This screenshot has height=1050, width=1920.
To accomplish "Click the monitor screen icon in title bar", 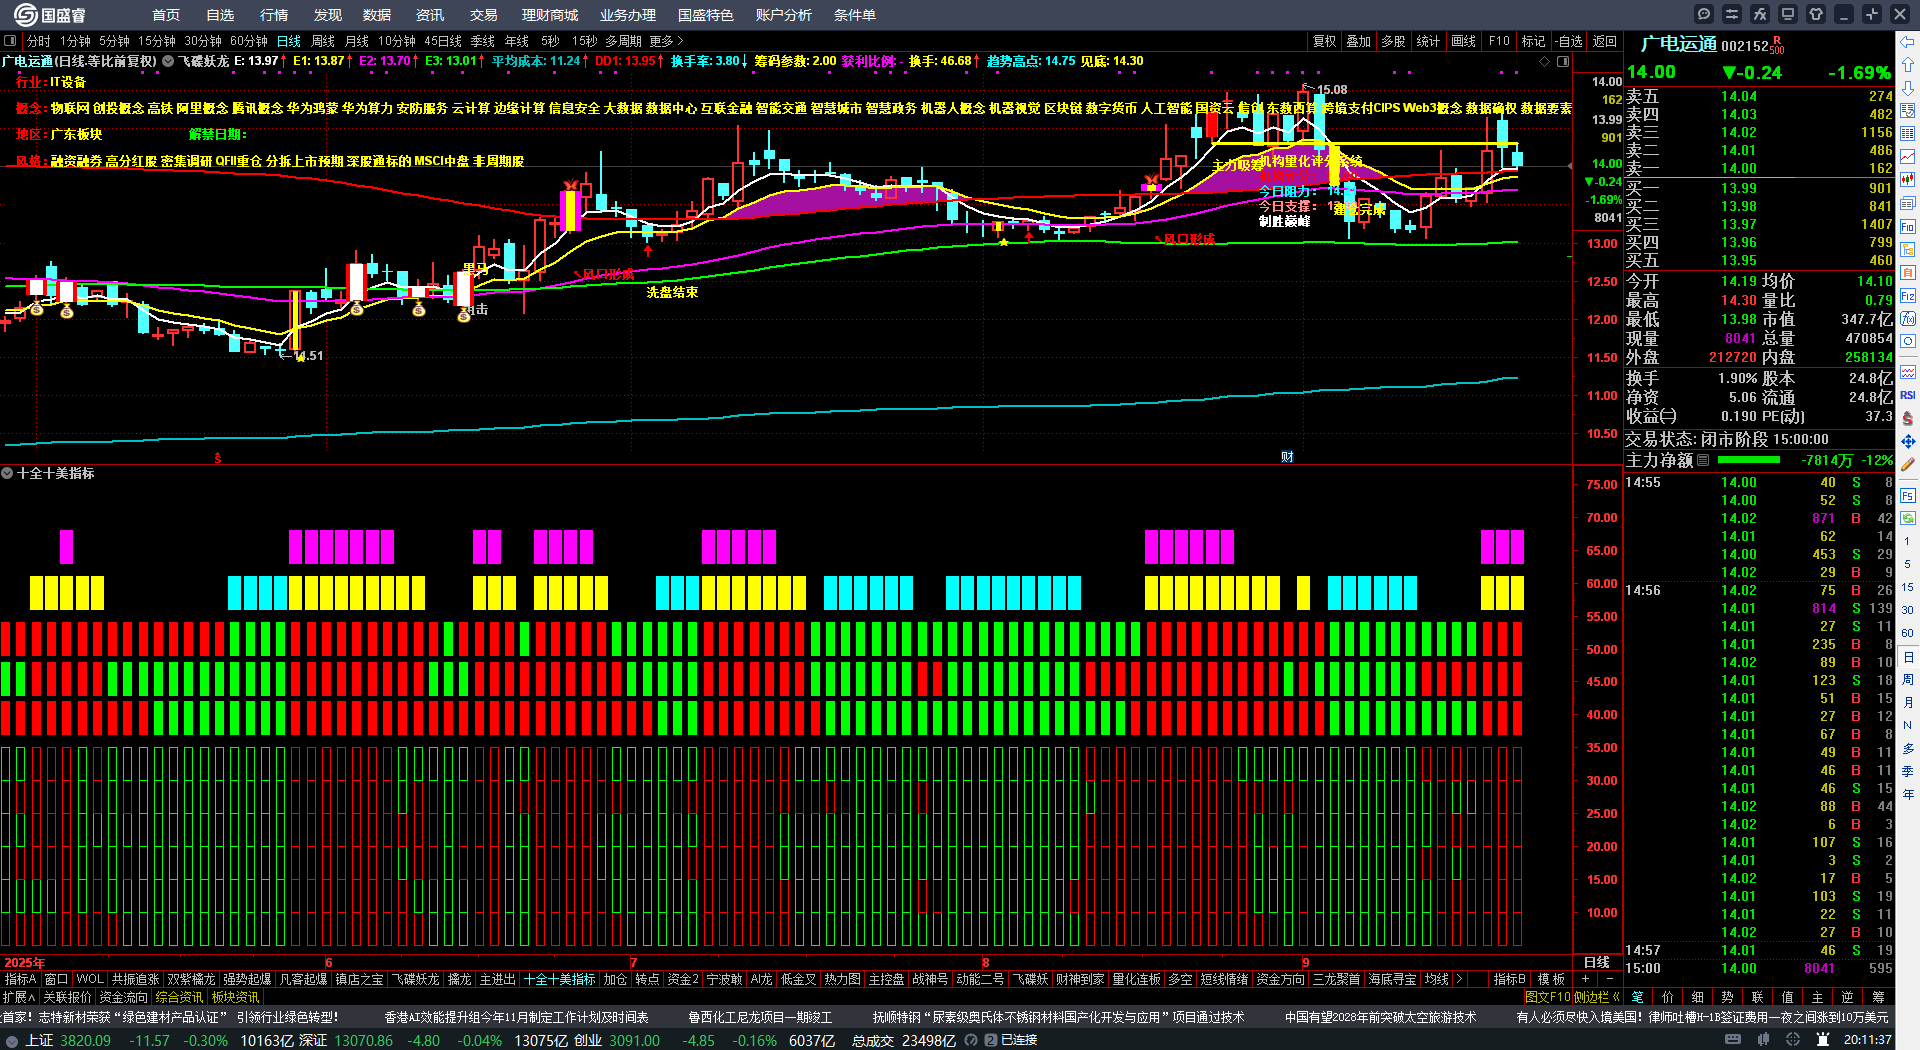I will (x=1788, y=14).
